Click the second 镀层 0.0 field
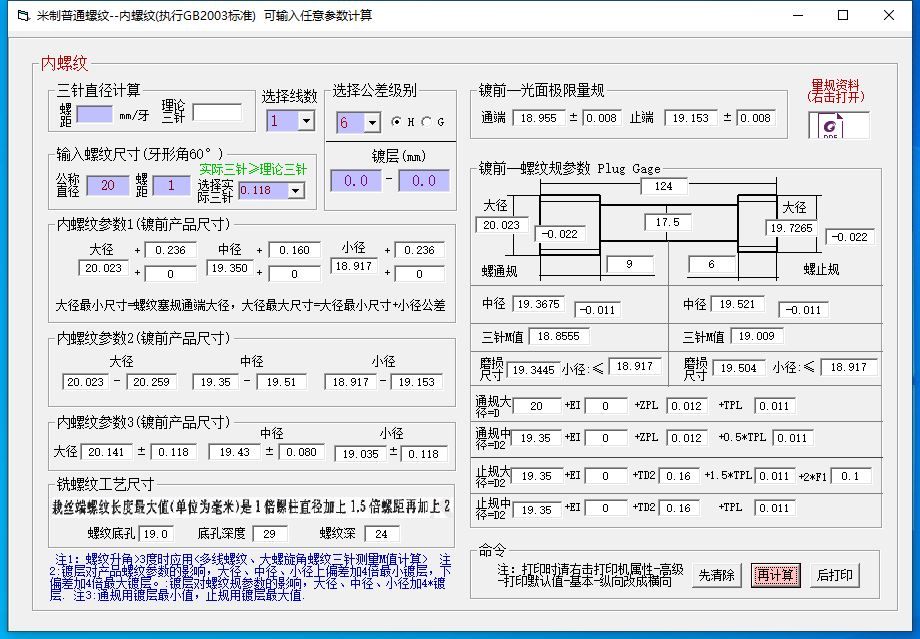This screenshot has width=920, height=639. [424, 181]
